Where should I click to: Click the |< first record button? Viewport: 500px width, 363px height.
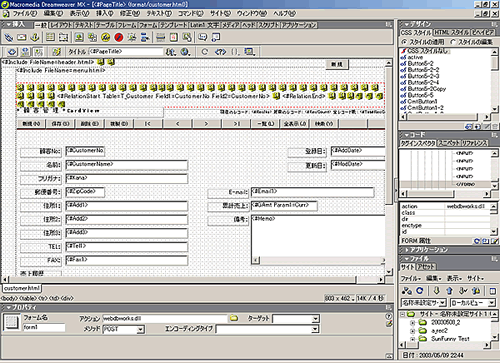(x=148, y=124)
